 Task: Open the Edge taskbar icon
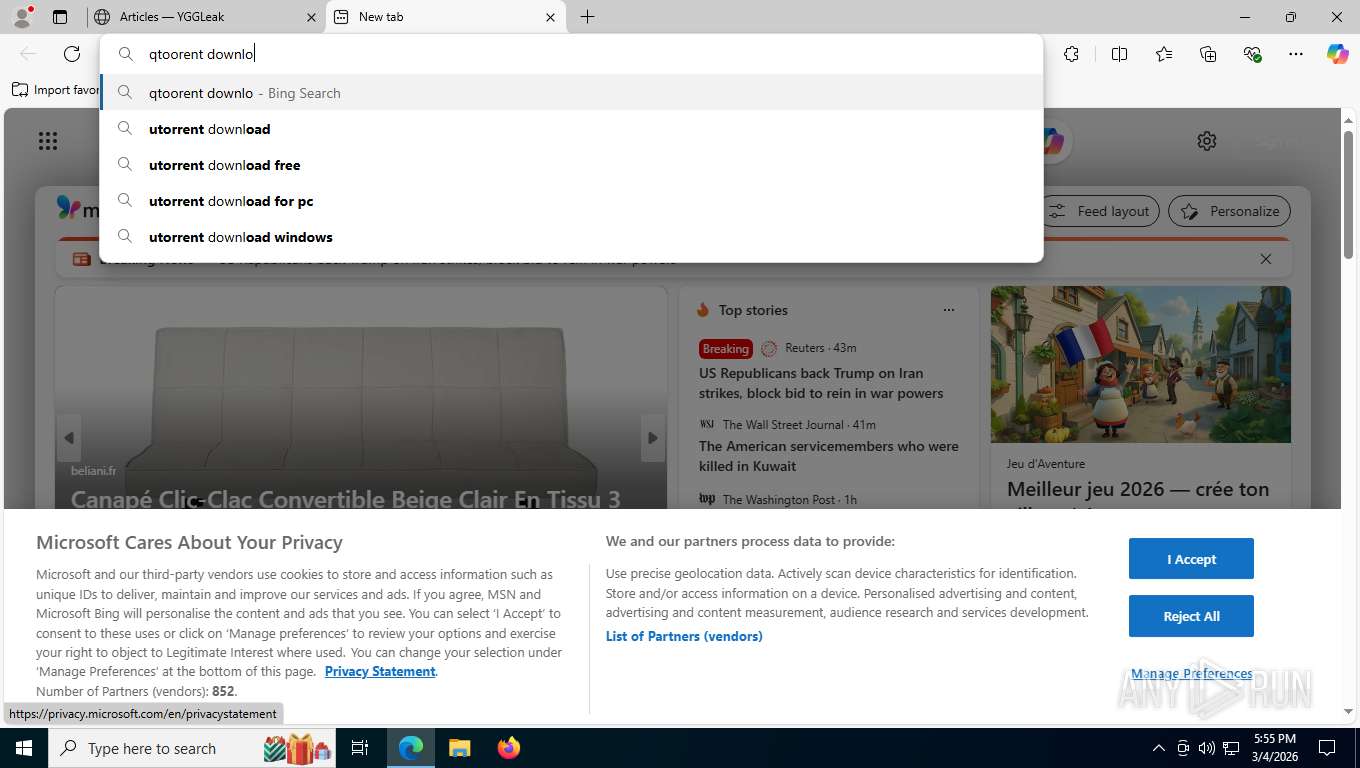pyautogui.click(x=411, y=748)
